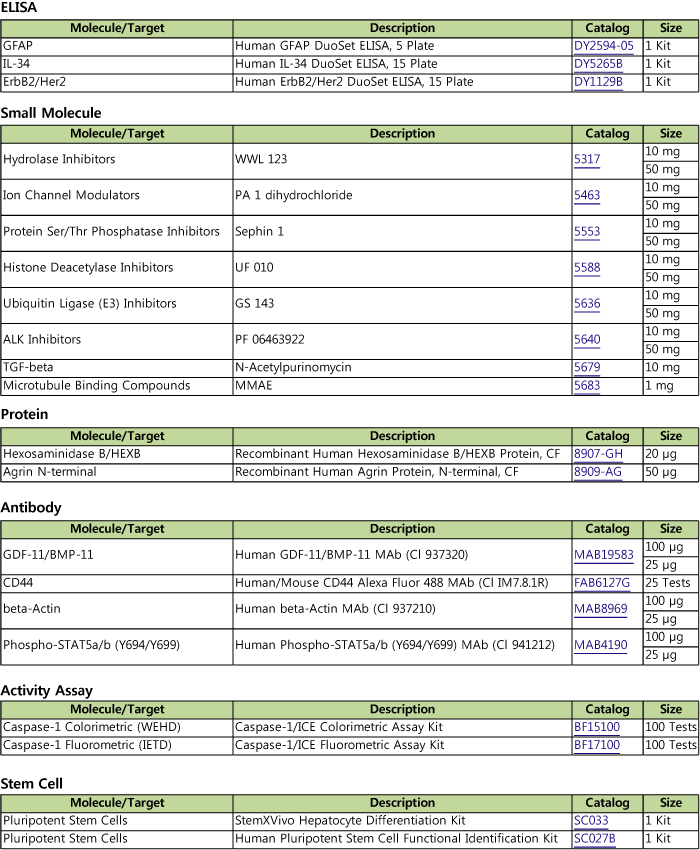Click 'Human GFAP DuoSet ELISA, 5 Plate'
This screenshot has height=850, width=700.
point(335,46)
